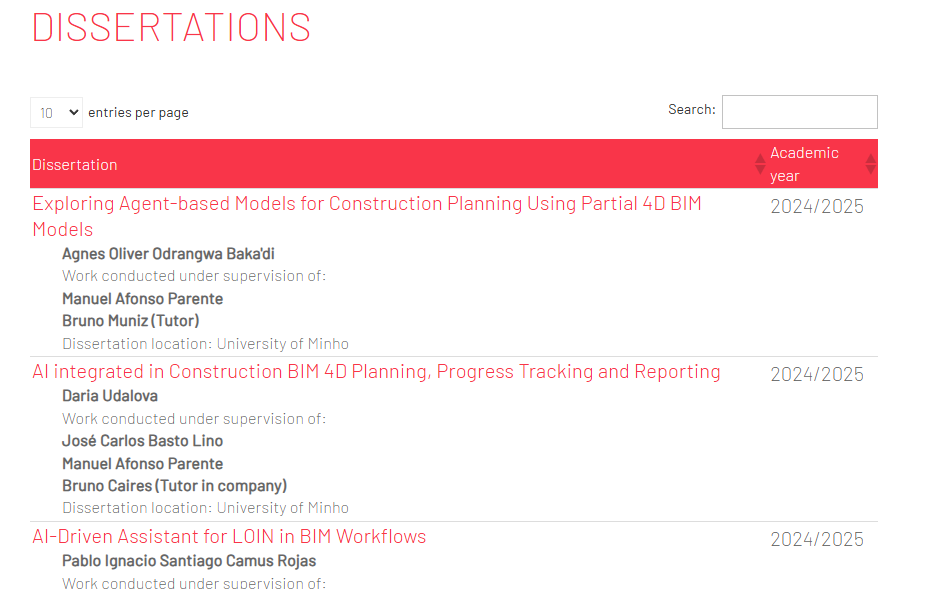Click Bruno Caires (Tutor in company)
This screenshot has width=930, height=589.
[174, 486]
